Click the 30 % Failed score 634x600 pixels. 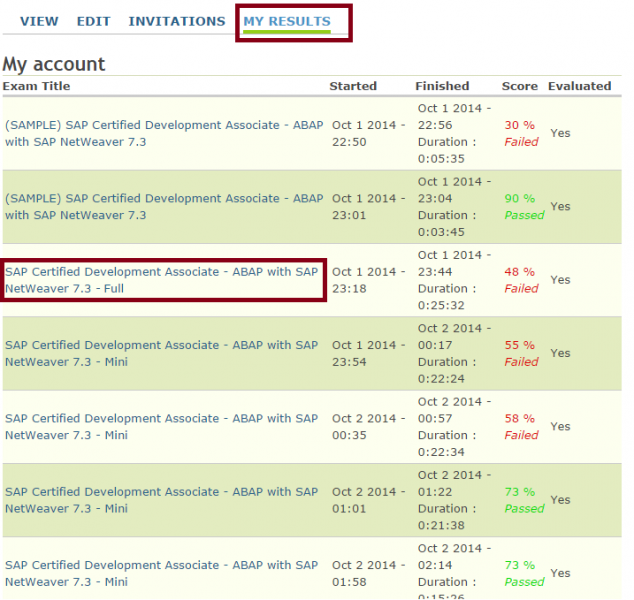520,133
